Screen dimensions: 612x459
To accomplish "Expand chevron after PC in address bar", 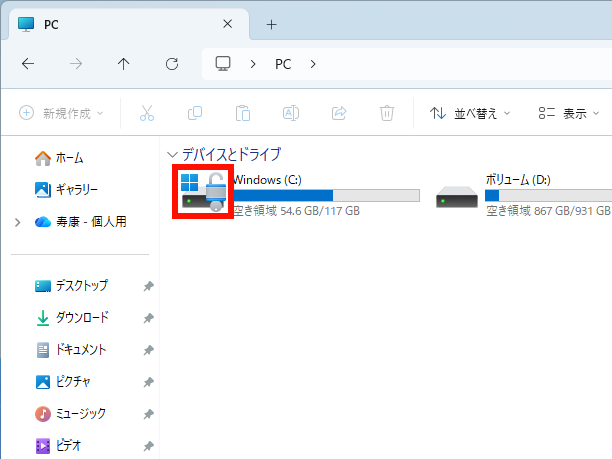I will (x=313, y=64).
